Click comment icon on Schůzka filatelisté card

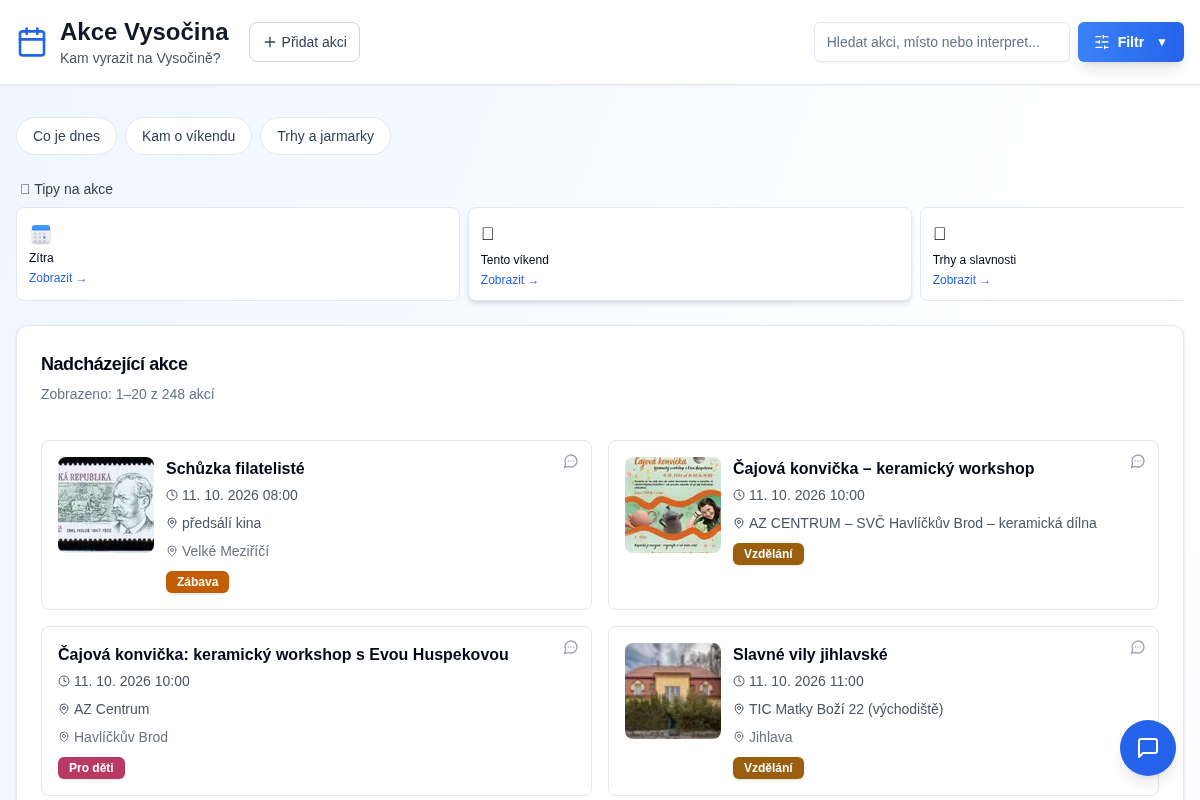571,461
